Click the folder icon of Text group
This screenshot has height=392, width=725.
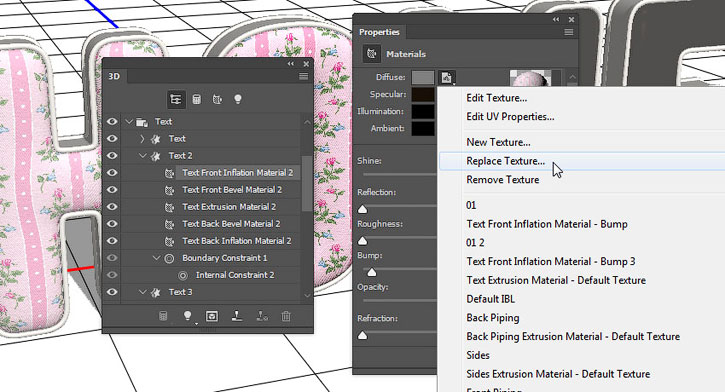coord(141,122)
